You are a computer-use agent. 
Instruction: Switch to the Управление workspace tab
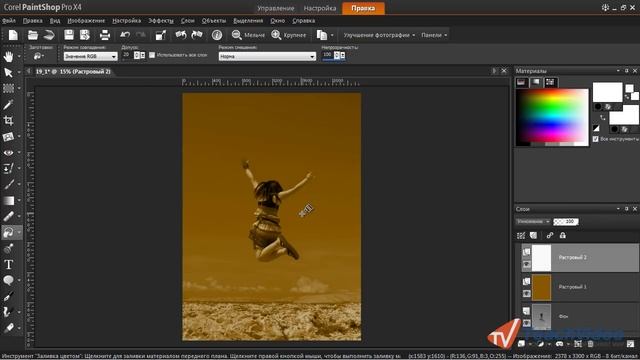276,8
